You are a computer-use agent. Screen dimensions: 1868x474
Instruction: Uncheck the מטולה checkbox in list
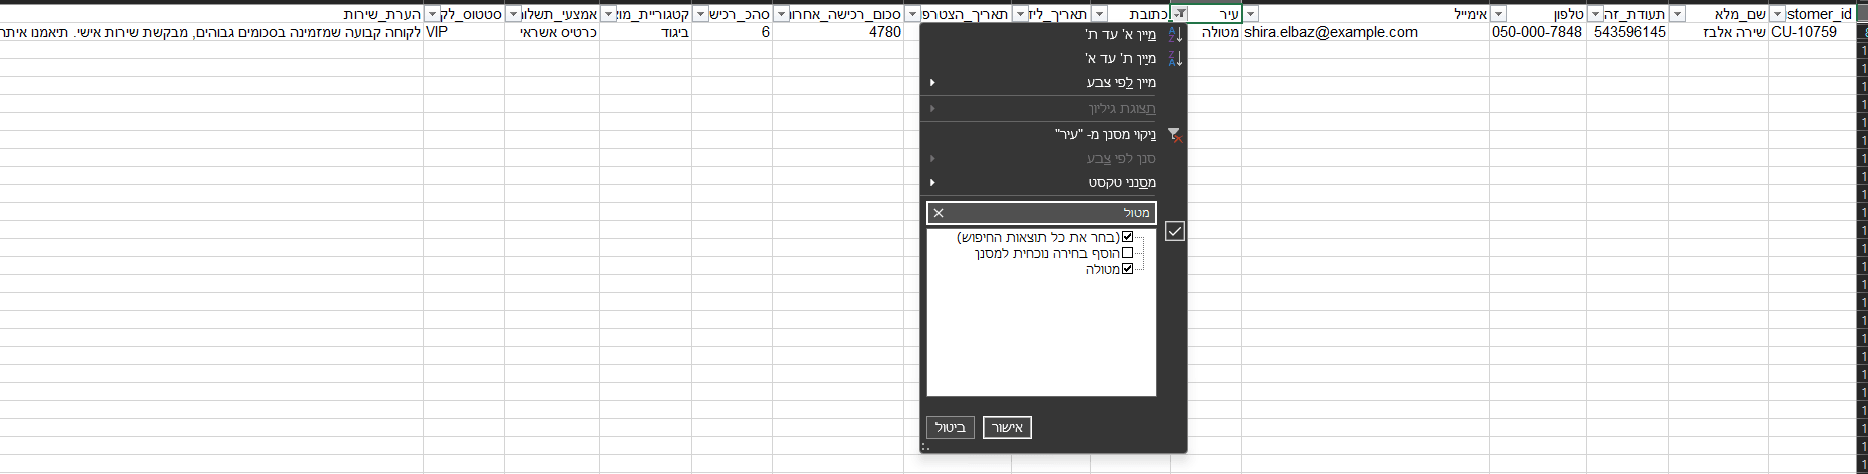tap(1128, 269)
